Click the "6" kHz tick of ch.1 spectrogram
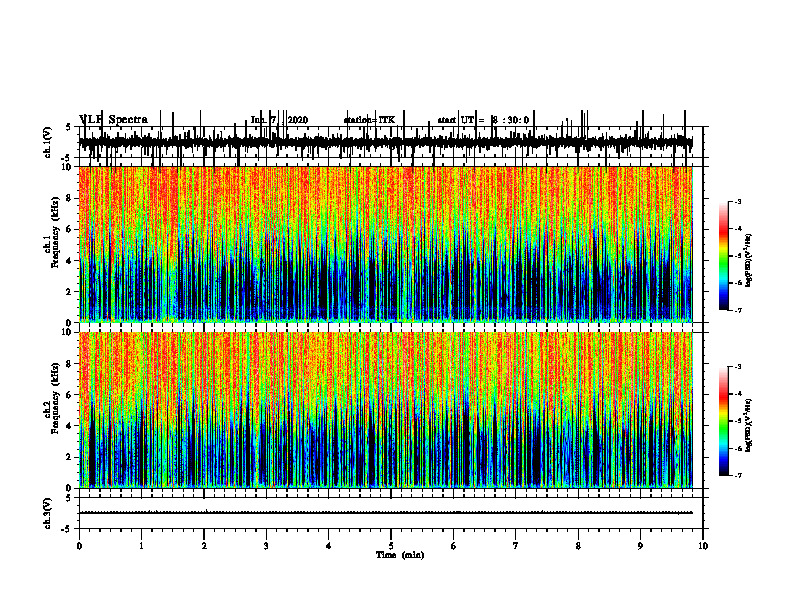 tap(70, 230)
